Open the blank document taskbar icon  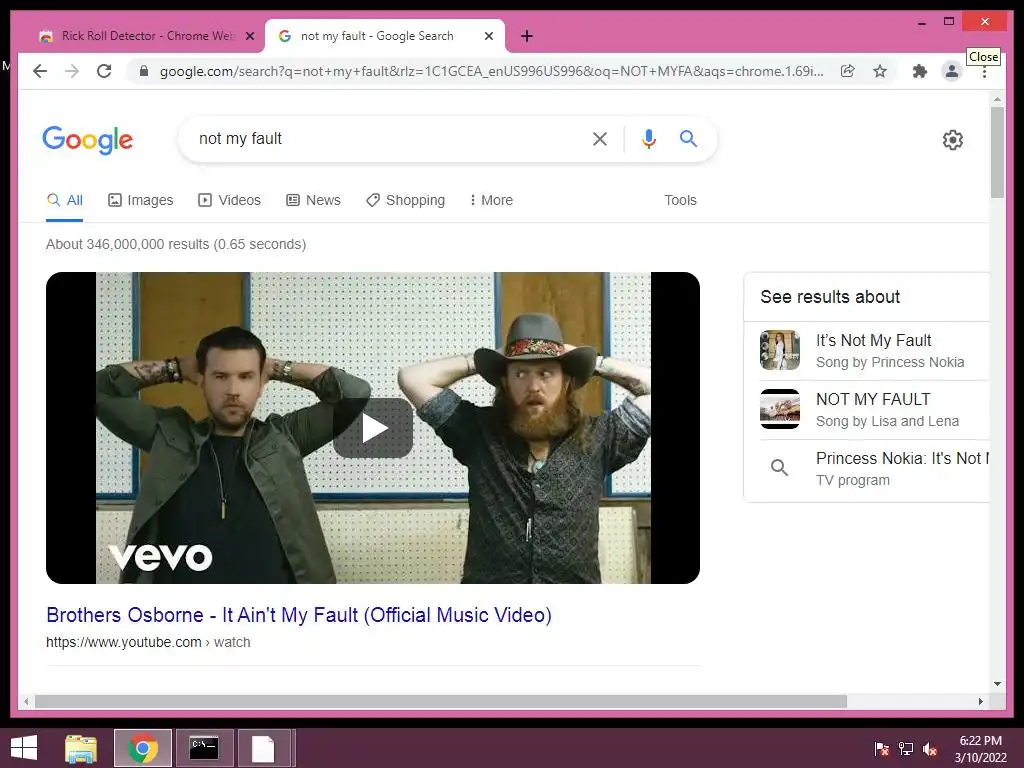(263, 748)
